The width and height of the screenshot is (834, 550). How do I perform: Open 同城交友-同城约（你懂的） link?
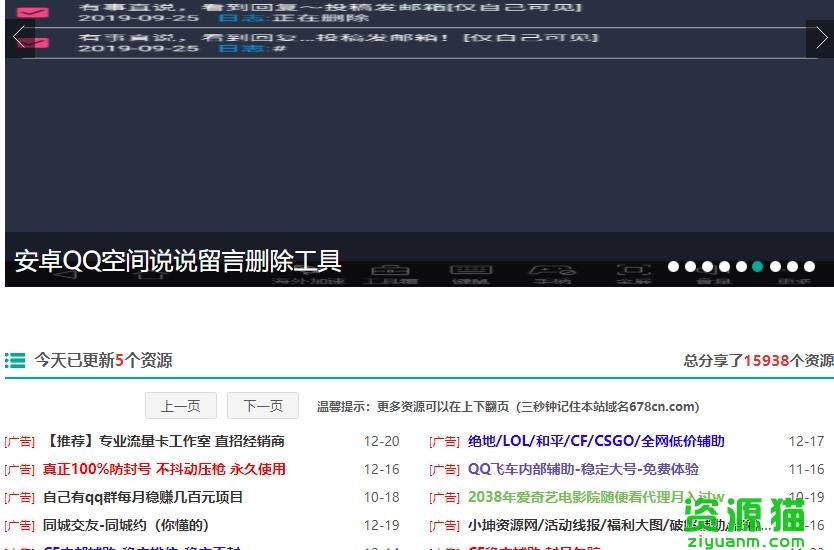pos(126,525)
